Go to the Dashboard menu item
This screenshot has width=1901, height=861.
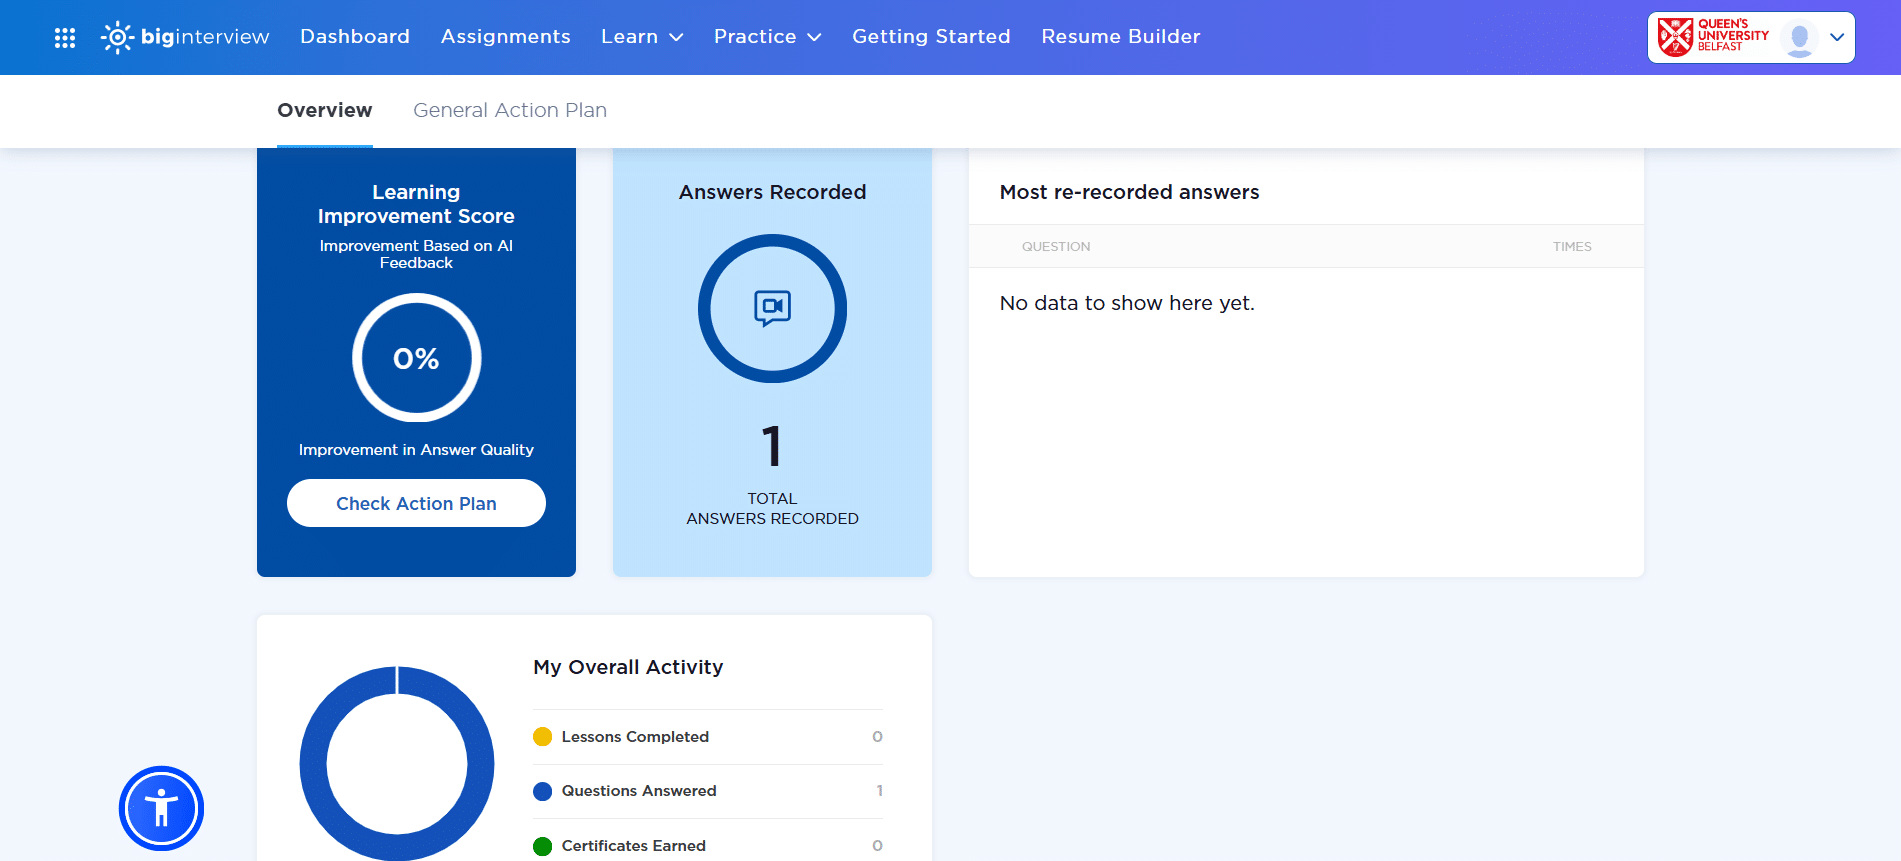(355, 37)
